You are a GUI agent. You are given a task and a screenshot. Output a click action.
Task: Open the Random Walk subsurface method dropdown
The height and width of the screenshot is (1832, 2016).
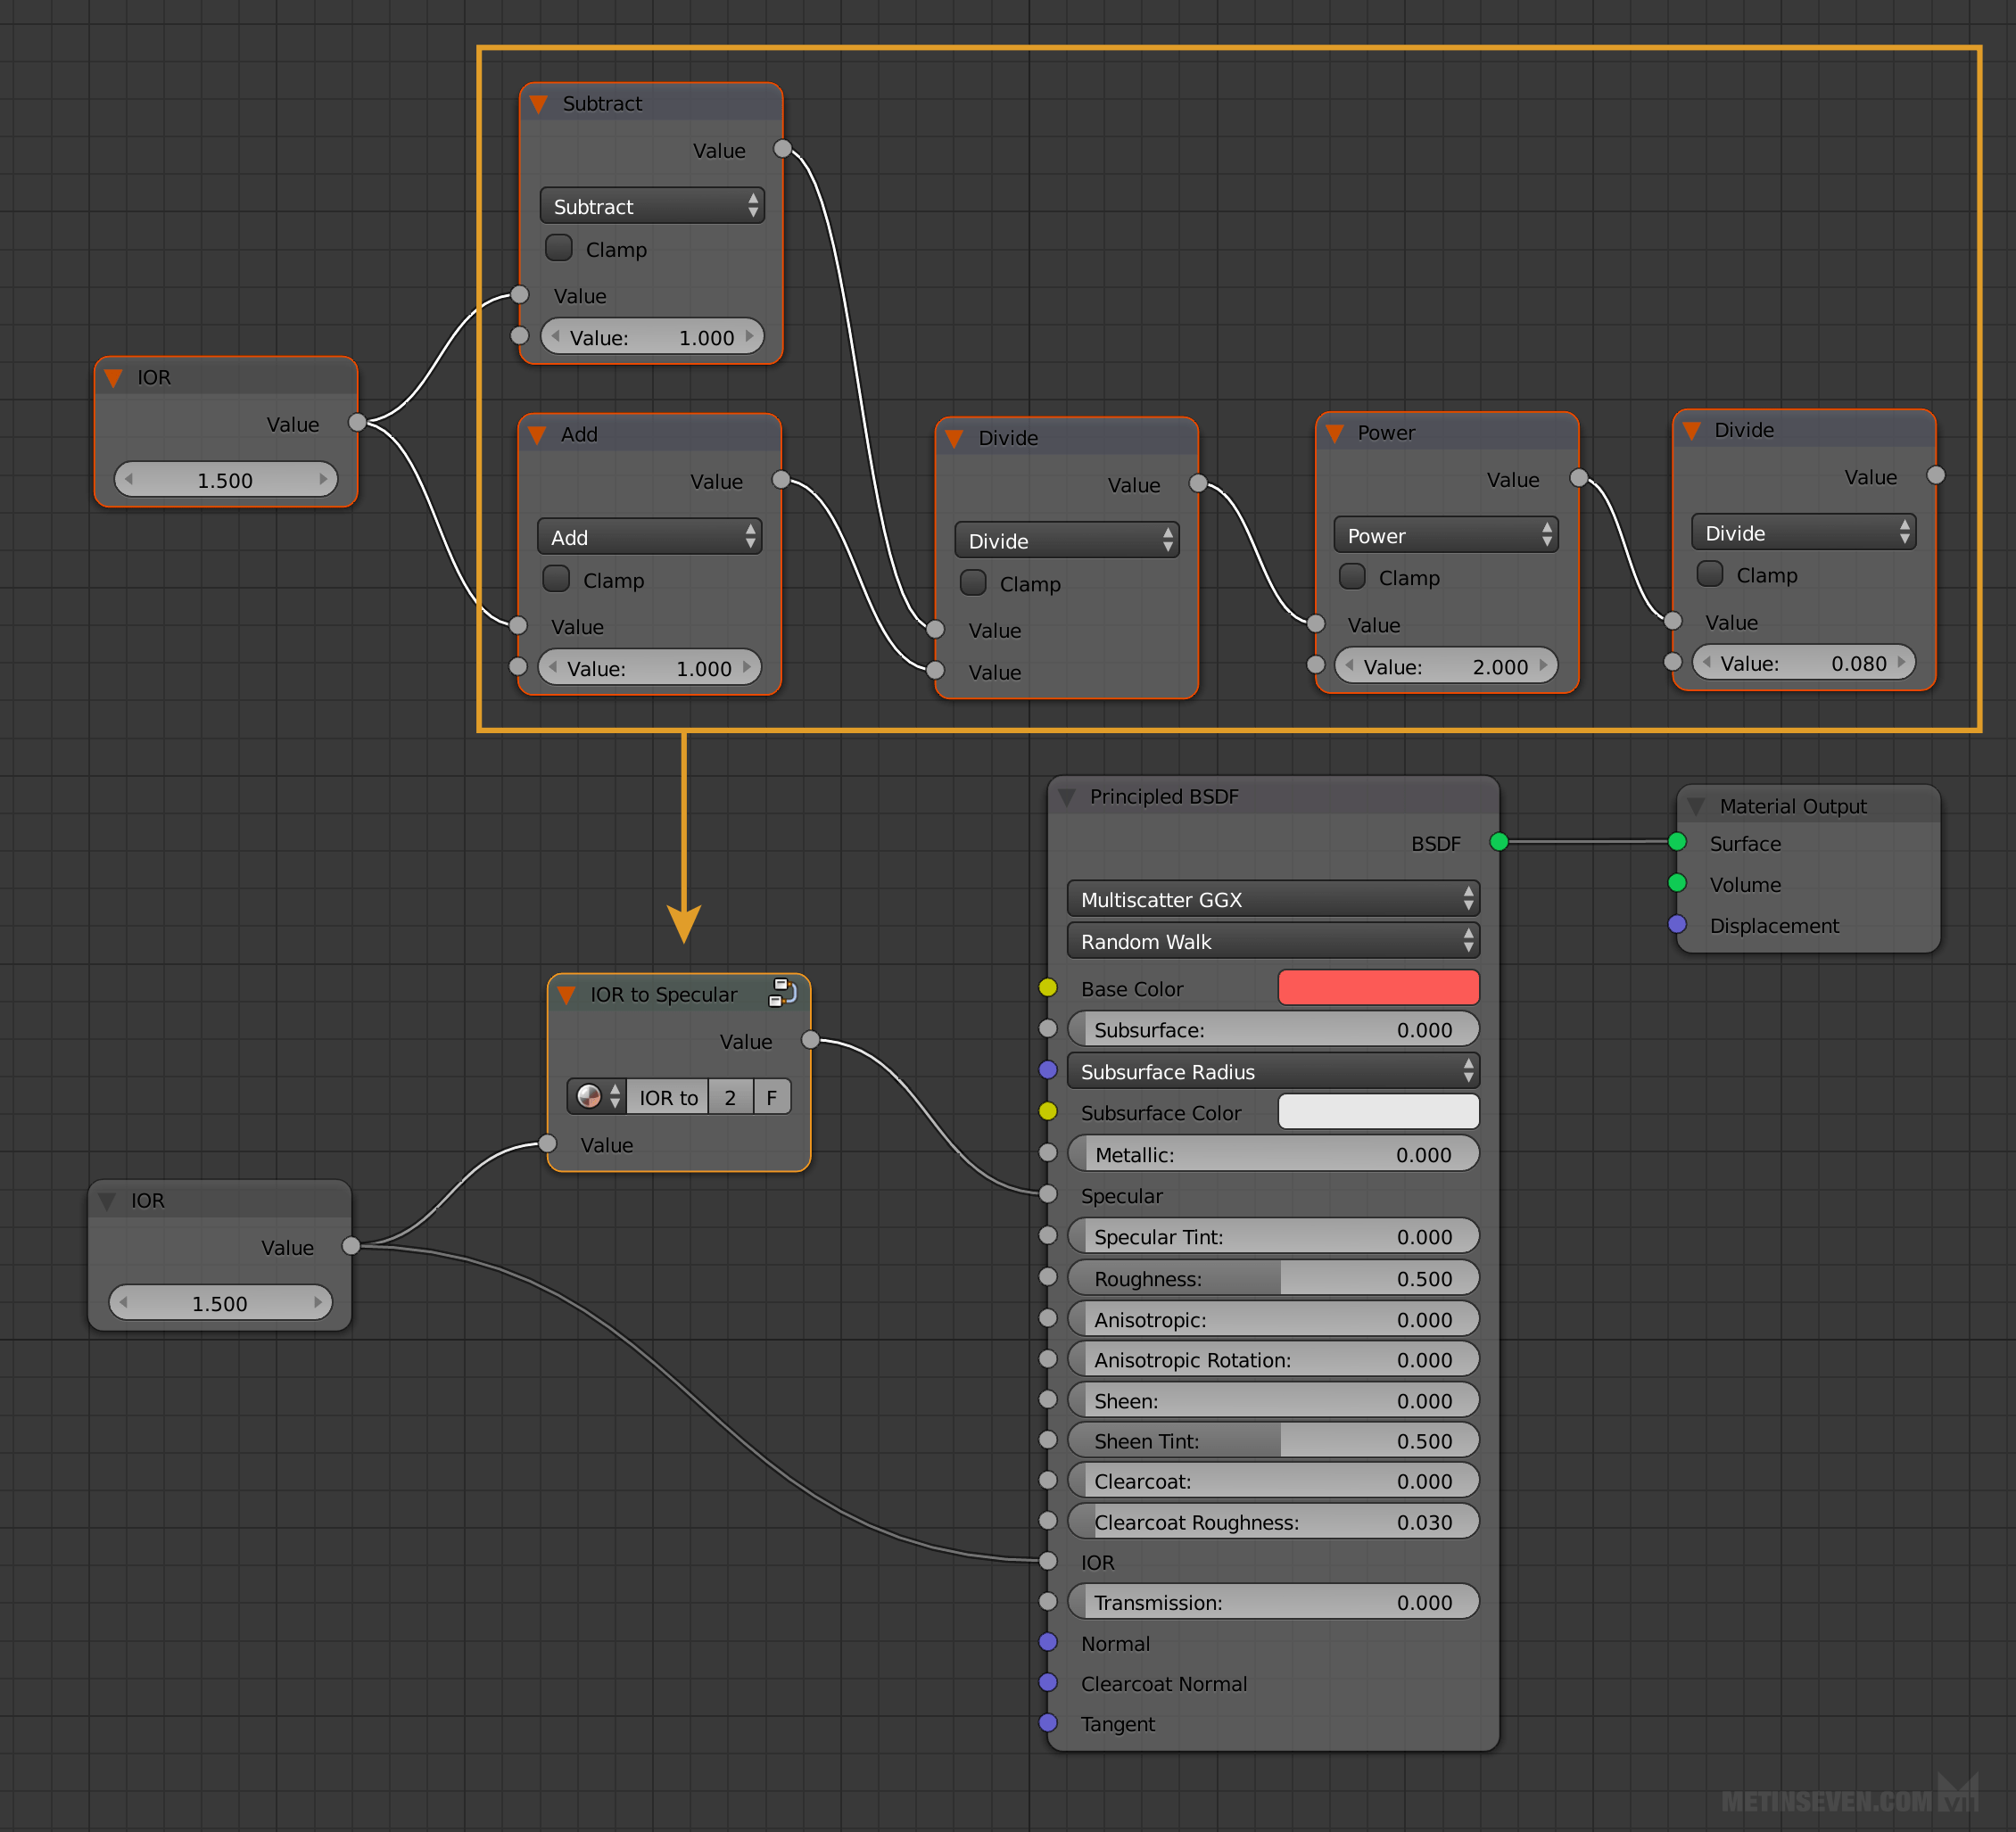(x=1273, y=941)
